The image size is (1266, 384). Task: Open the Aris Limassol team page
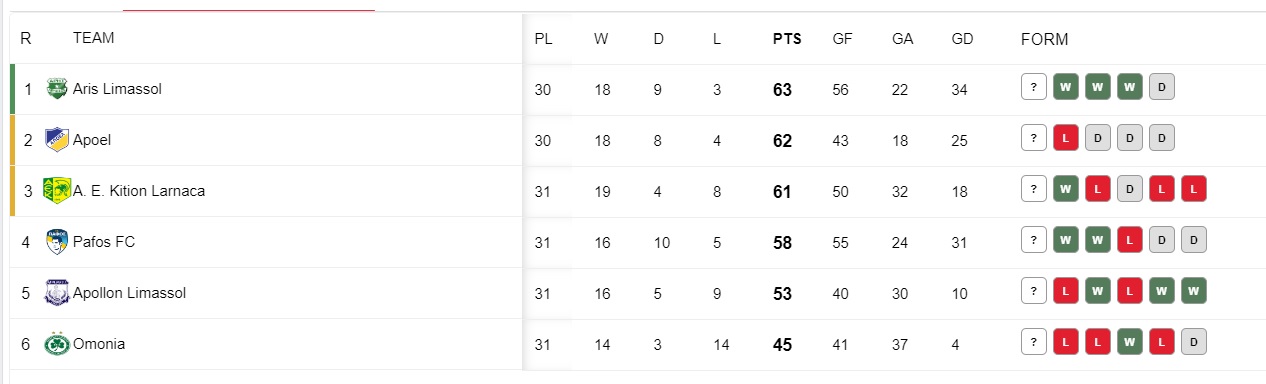tap(117, 89)
